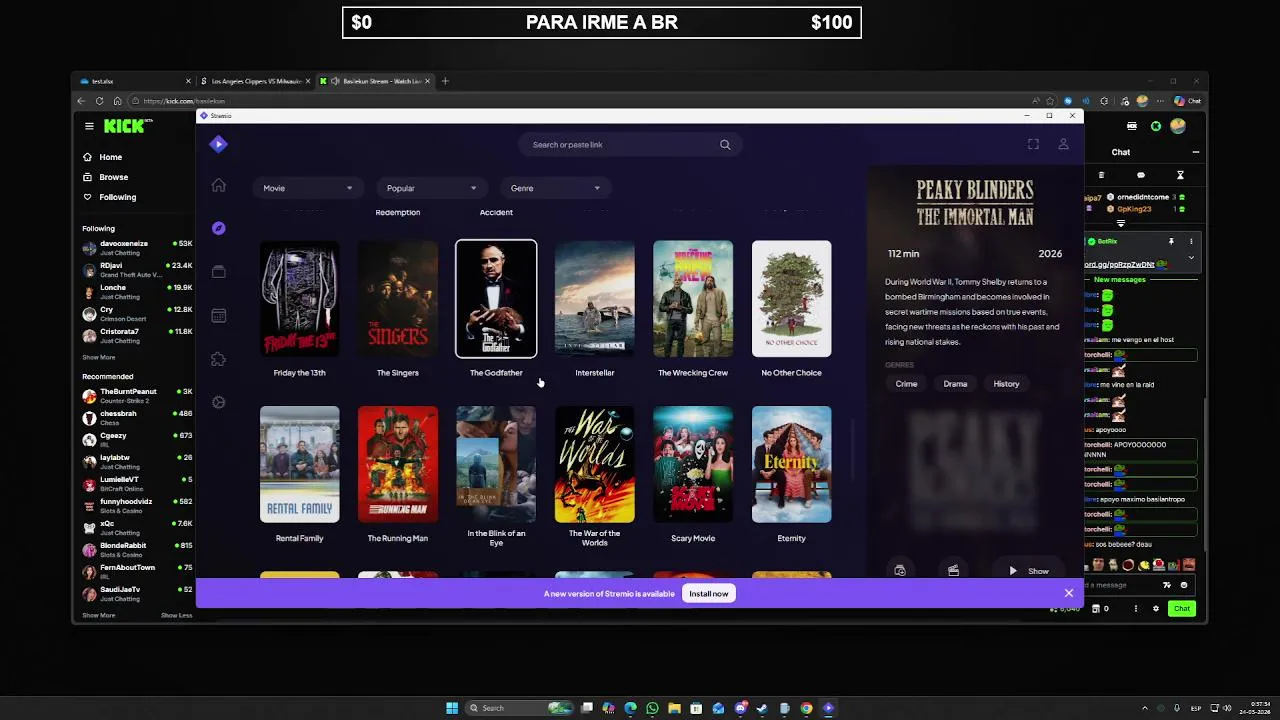Select the History genre tag
Viewport: 1280px width, 720px height.
point(1006,384)
